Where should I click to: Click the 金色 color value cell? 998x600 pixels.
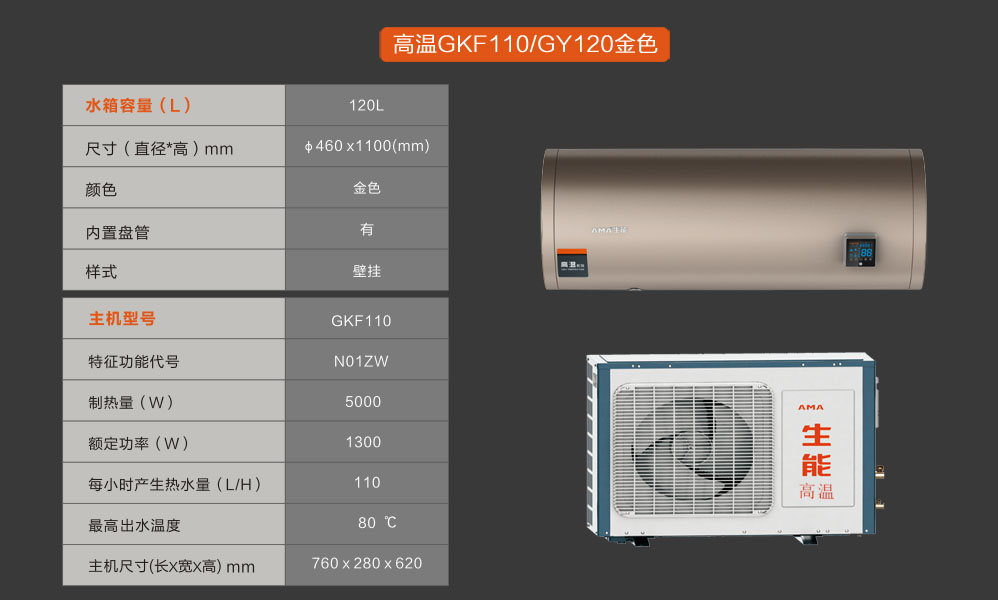point(367,188)
